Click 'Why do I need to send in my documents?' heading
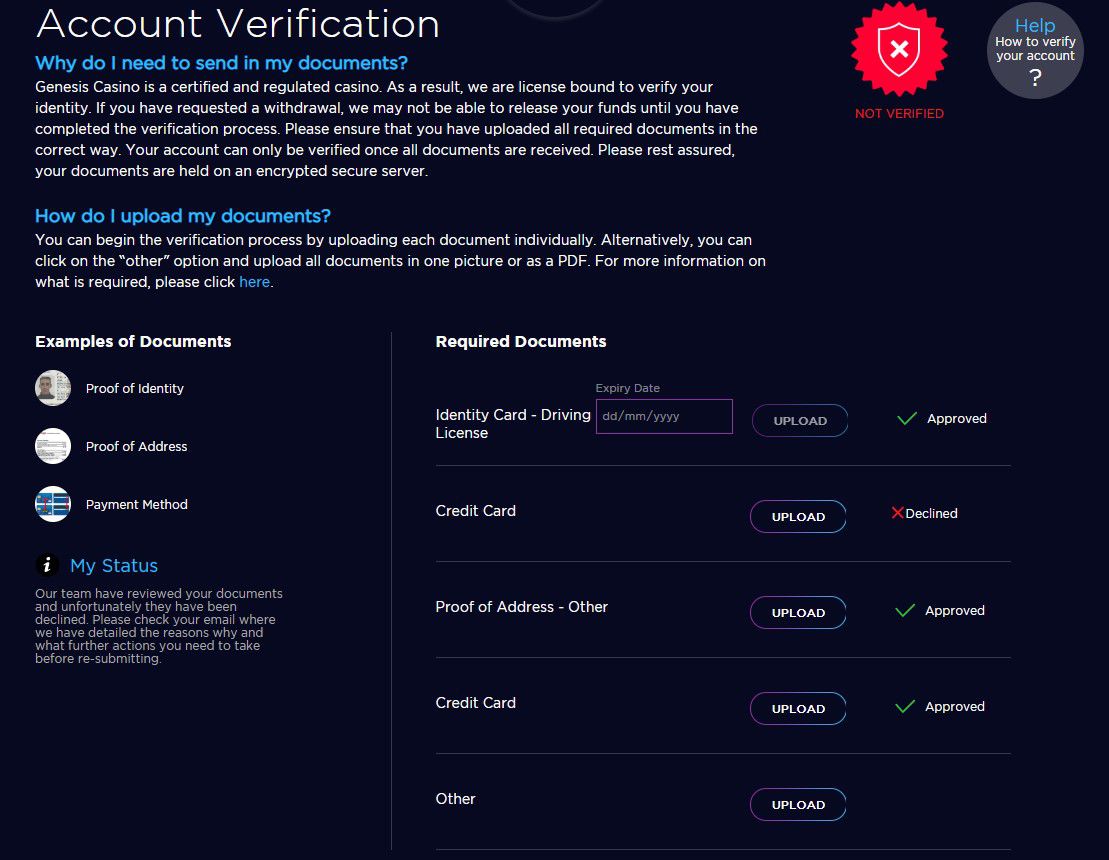 [x=221, y=63]
